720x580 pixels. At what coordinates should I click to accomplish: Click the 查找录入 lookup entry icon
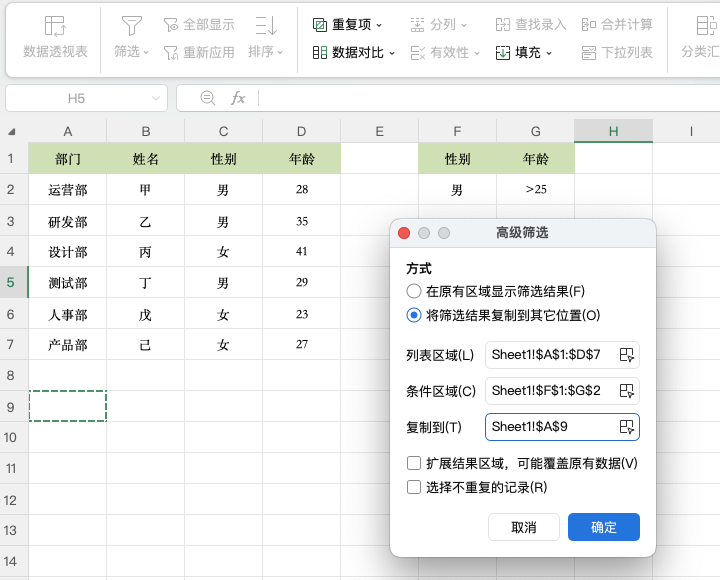503,24
